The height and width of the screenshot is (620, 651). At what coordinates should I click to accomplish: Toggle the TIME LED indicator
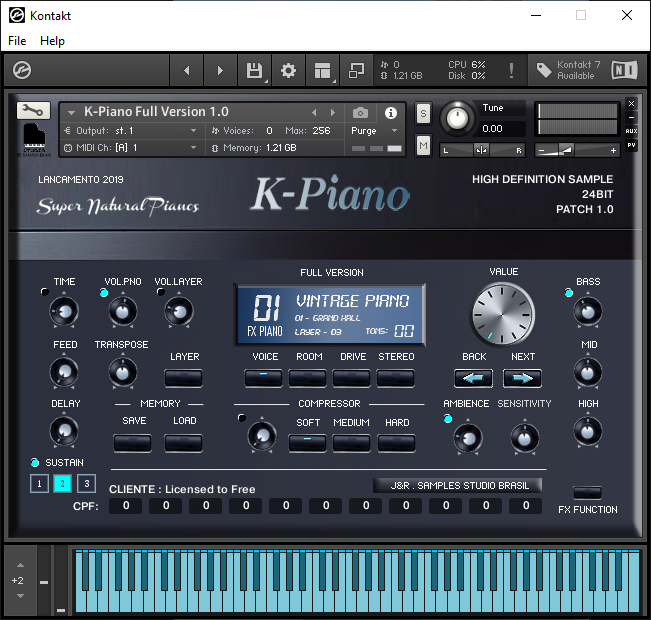click(44, 292)
